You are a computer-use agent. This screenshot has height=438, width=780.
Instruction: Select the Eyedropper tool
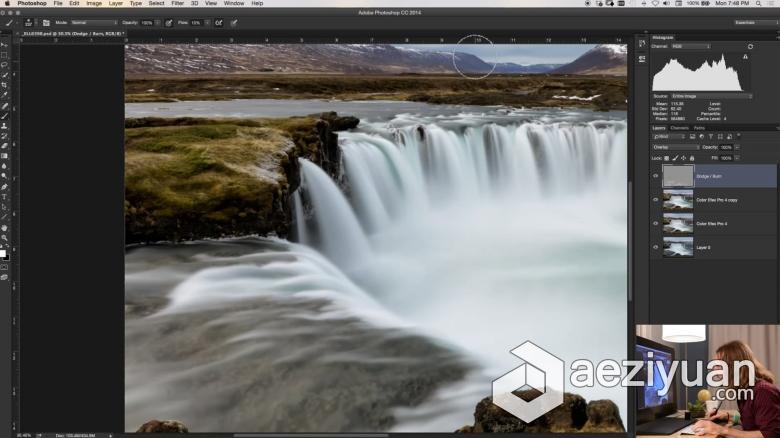tap(4, 95)
